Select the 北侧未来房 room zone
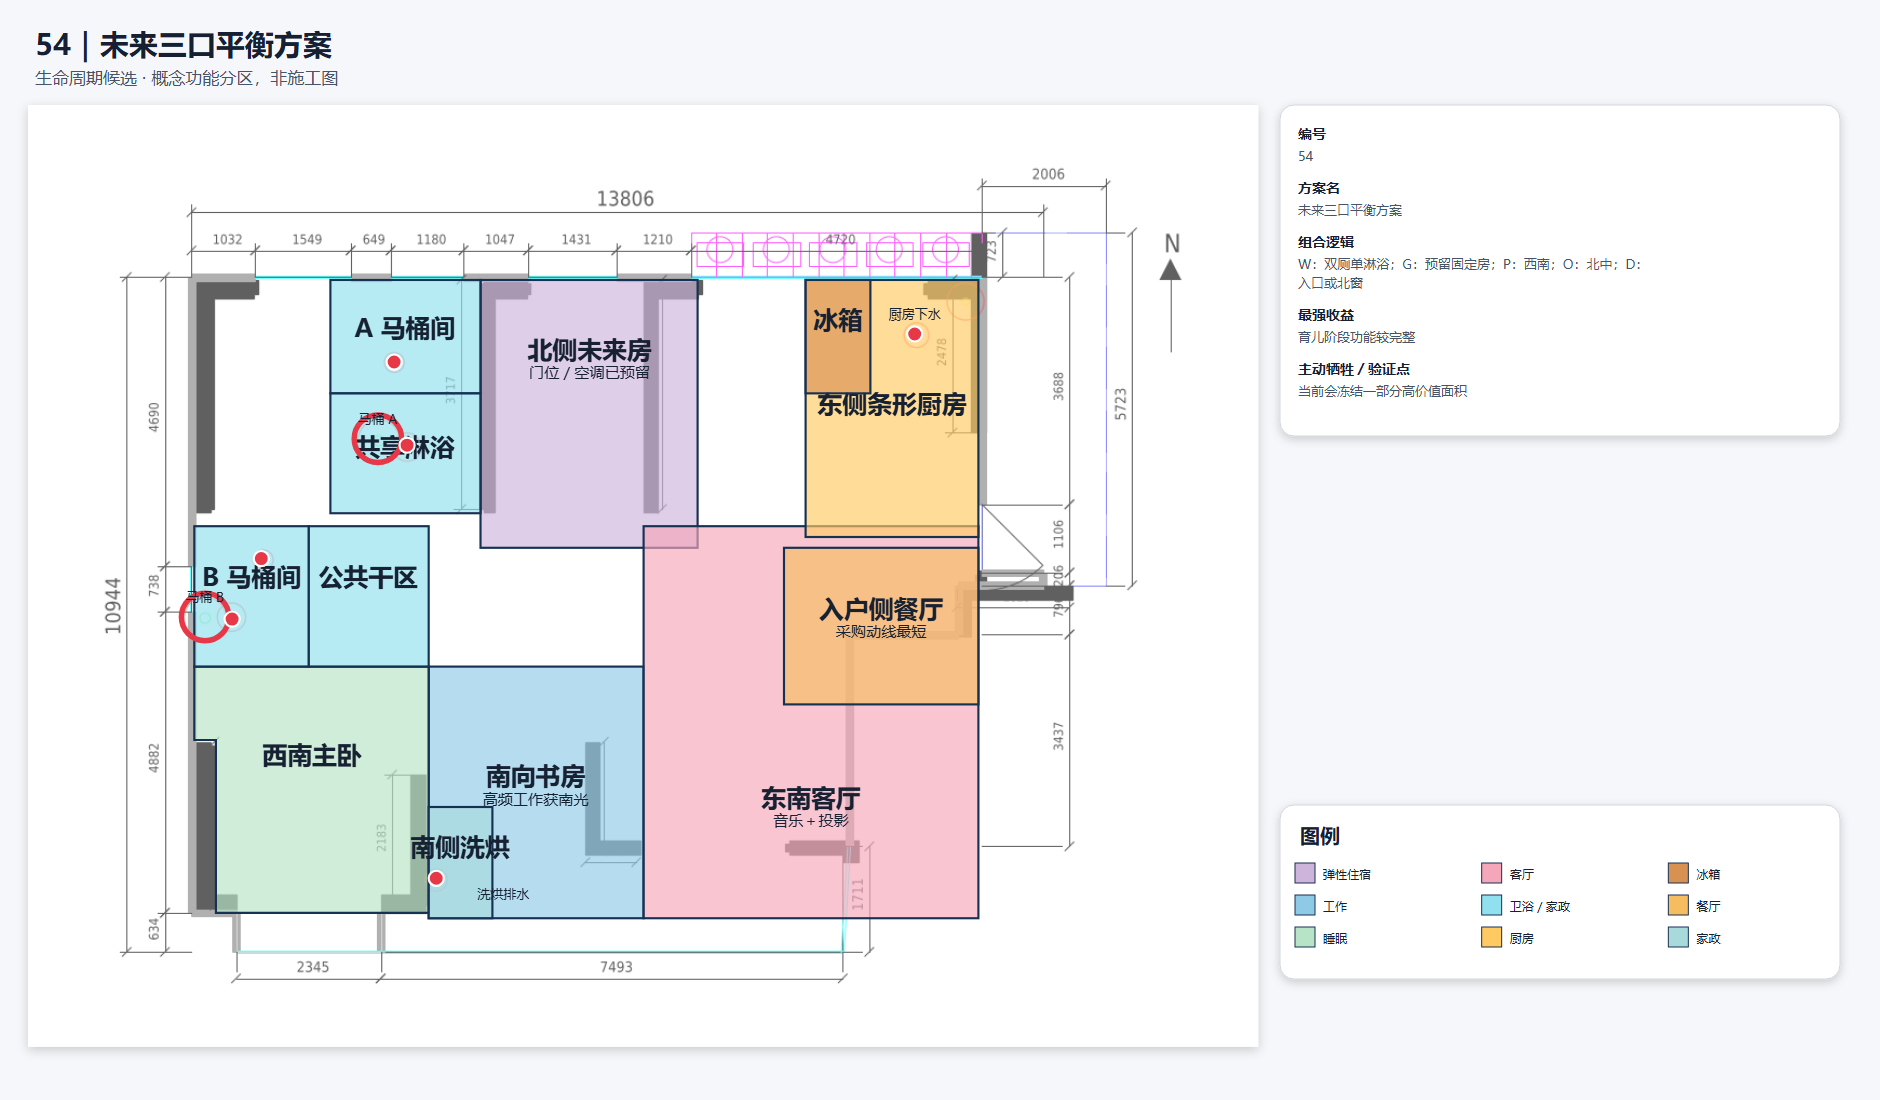The image size is (1880, 1100). click(589, 413)
